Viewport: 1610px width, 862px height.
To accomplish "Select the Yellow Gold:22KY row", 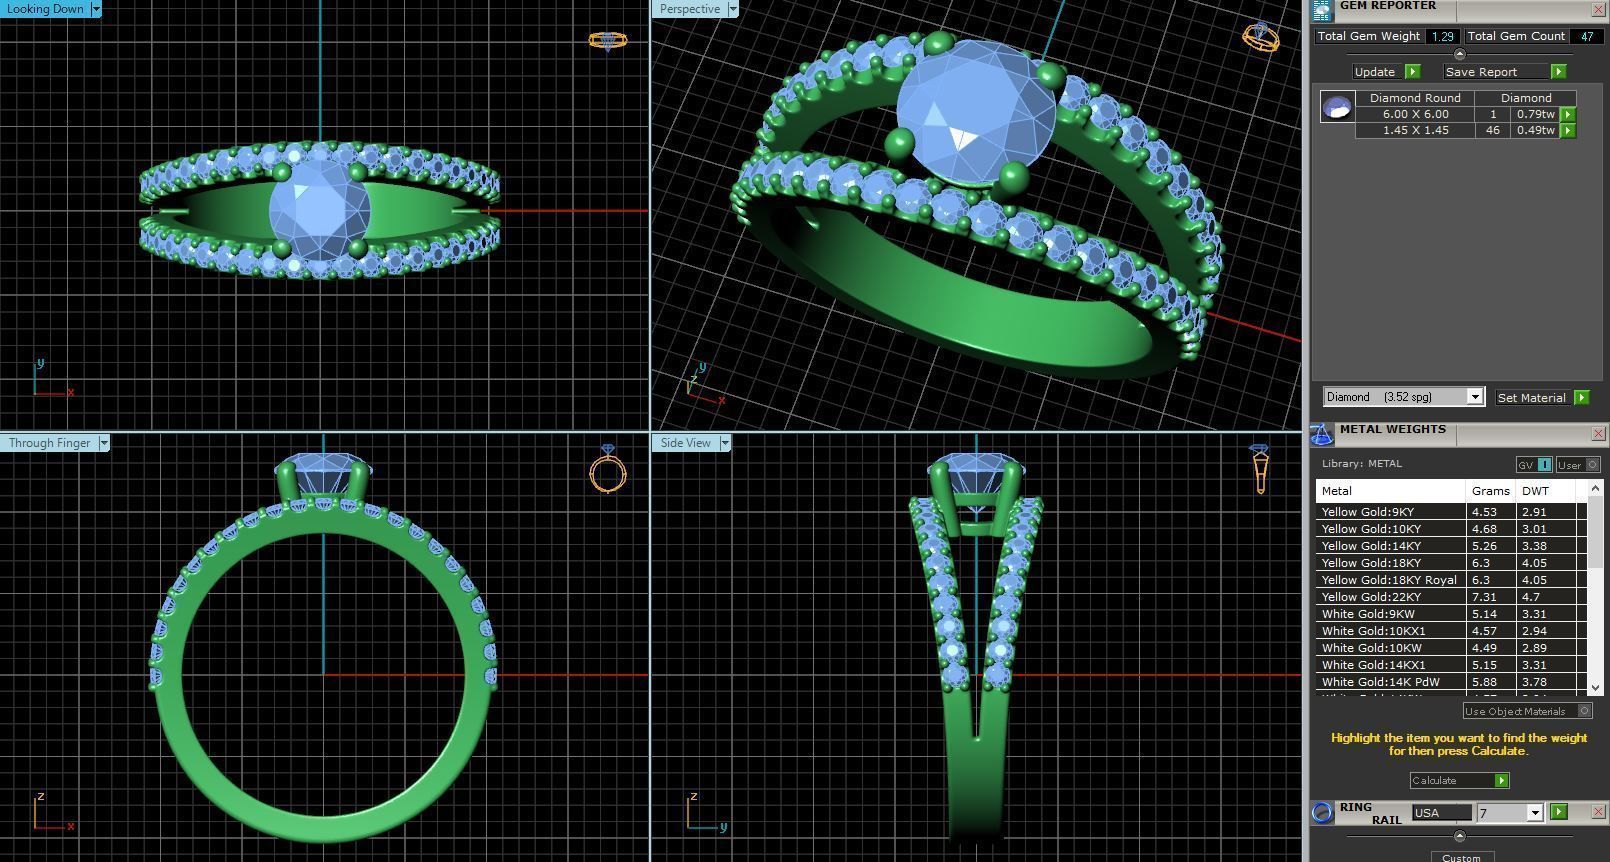I will [1450, 597].
